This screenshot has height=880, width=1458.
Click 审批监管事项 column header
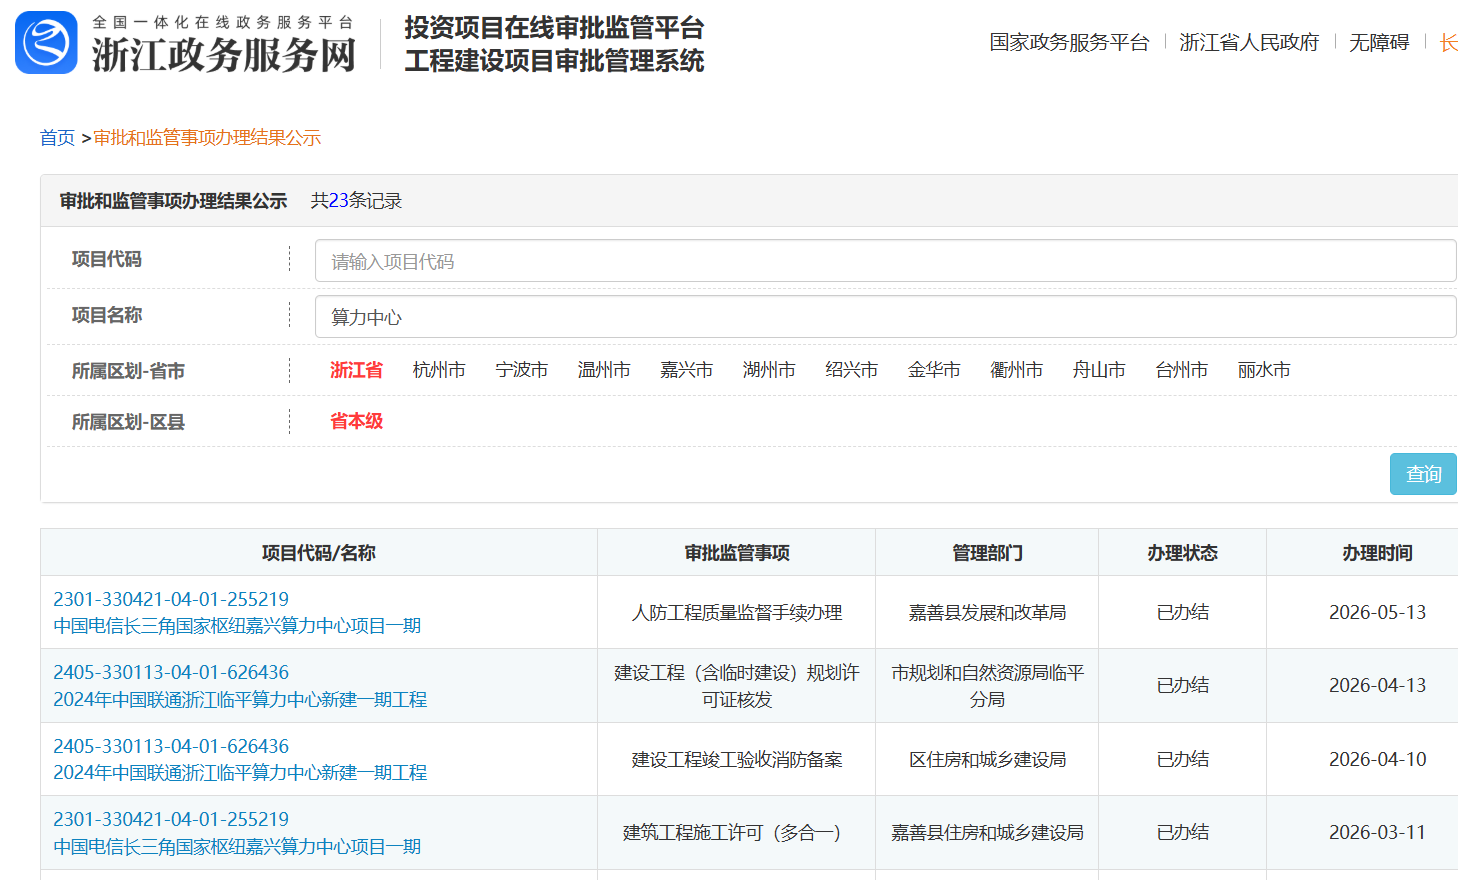click(x=737, y=553)
